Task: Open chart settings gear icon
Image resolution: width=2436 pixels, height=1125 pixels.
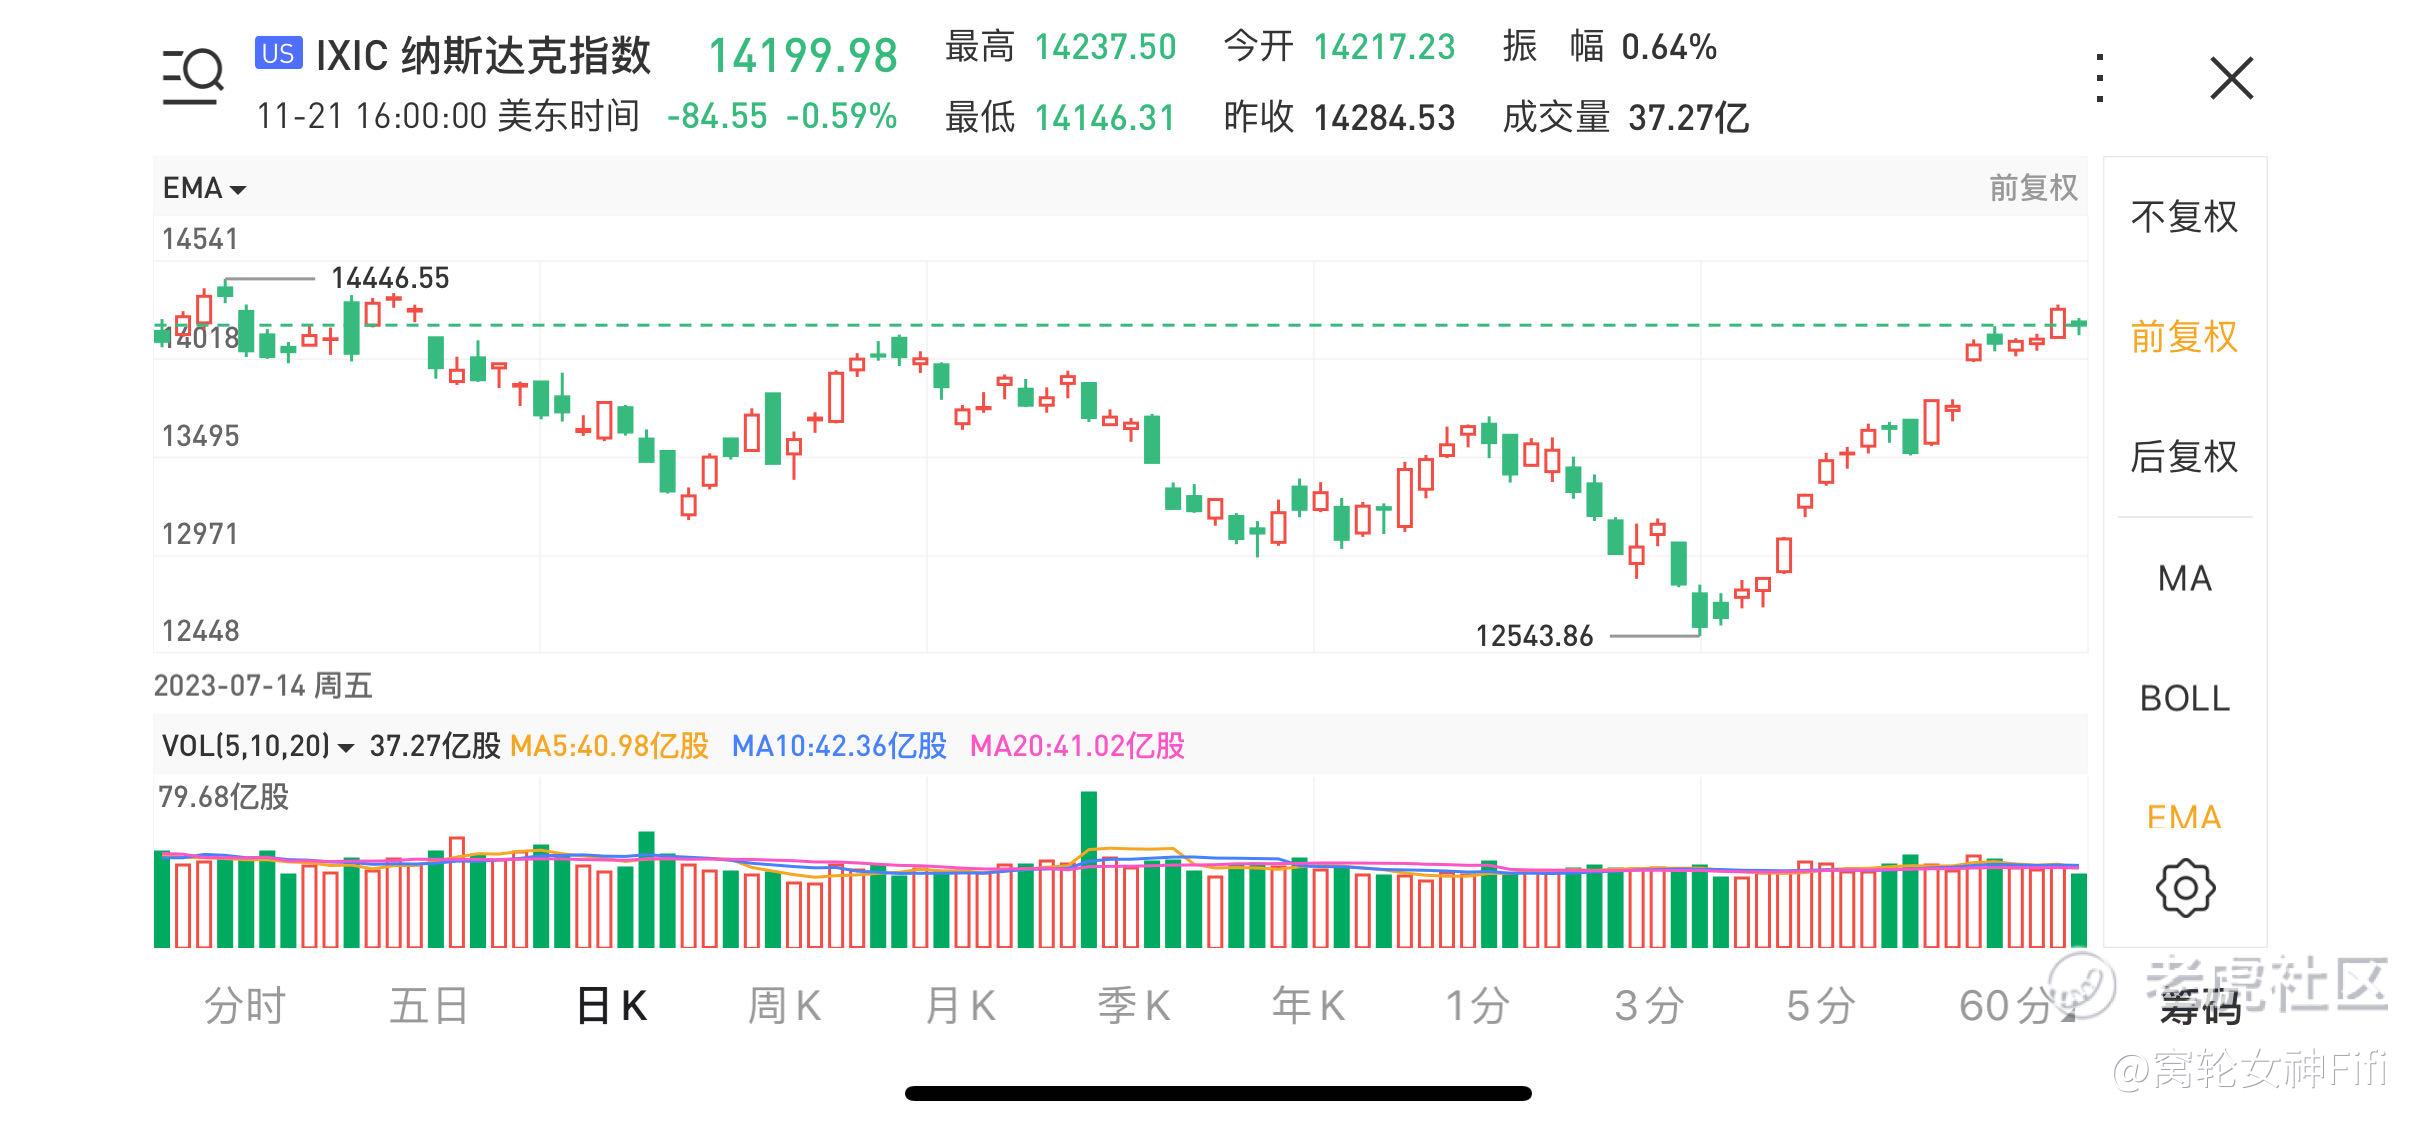Action: (2185, 887)
